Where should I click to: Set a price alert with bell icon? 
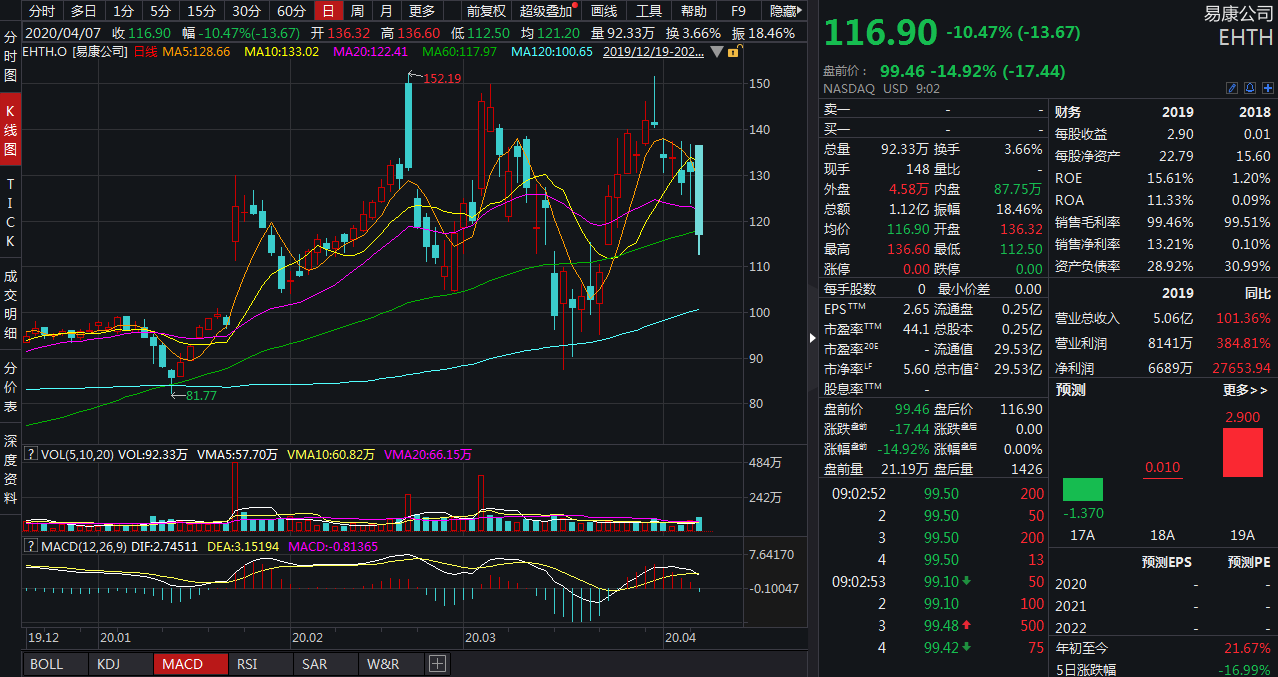coord(1249,88)
